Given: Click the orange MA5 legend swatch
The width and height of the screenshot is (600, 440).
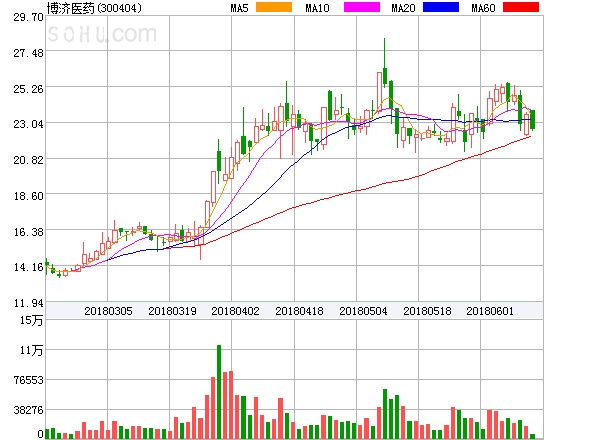Looking at the screenshot, I should click(x=274, y=7).
